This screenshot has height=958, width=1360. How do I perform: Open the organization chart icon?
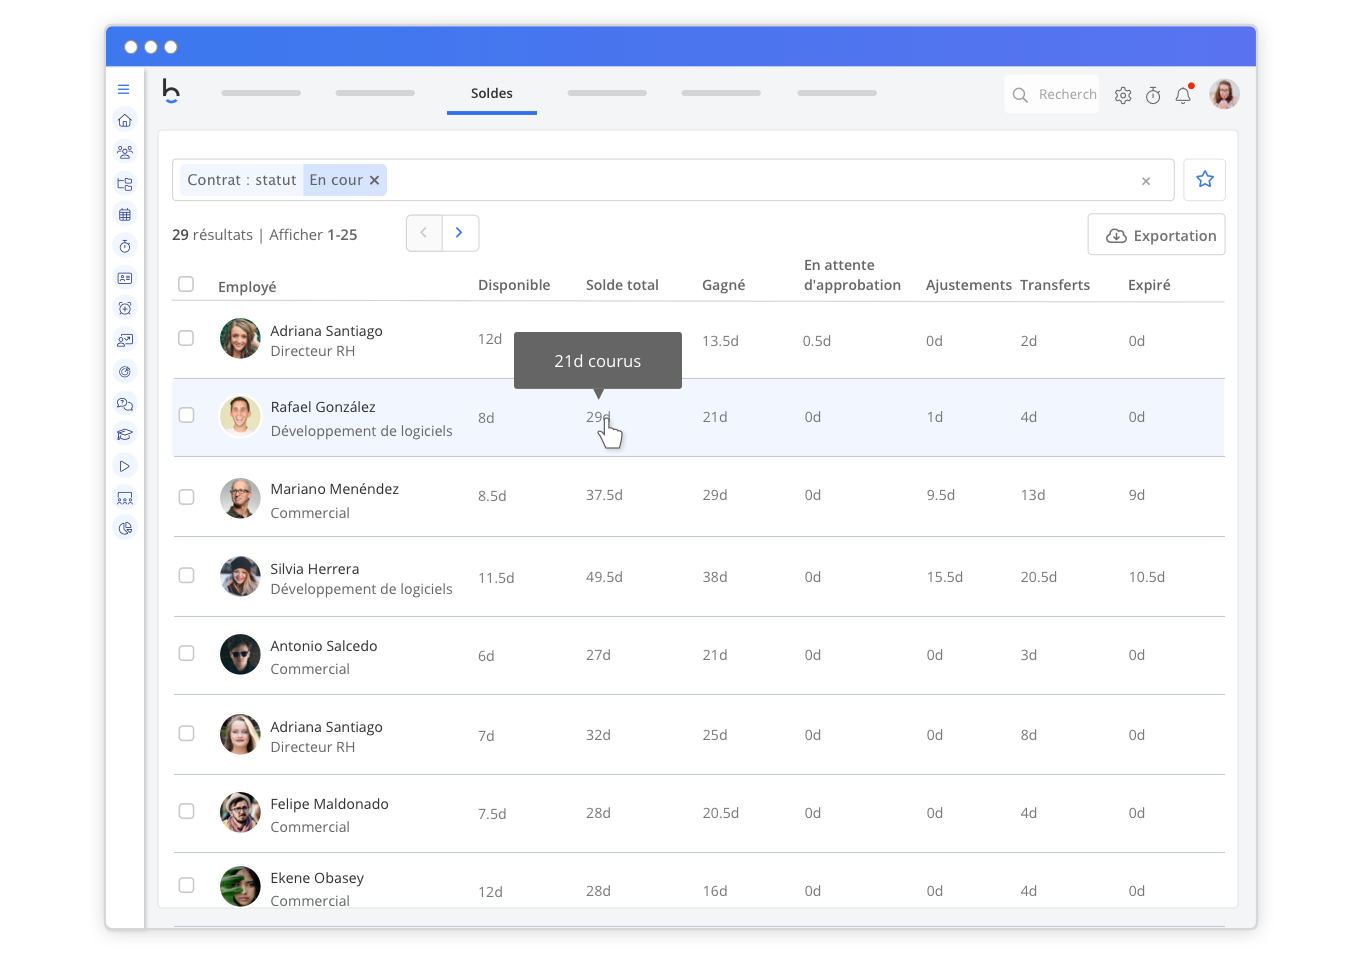pos(125,184)
